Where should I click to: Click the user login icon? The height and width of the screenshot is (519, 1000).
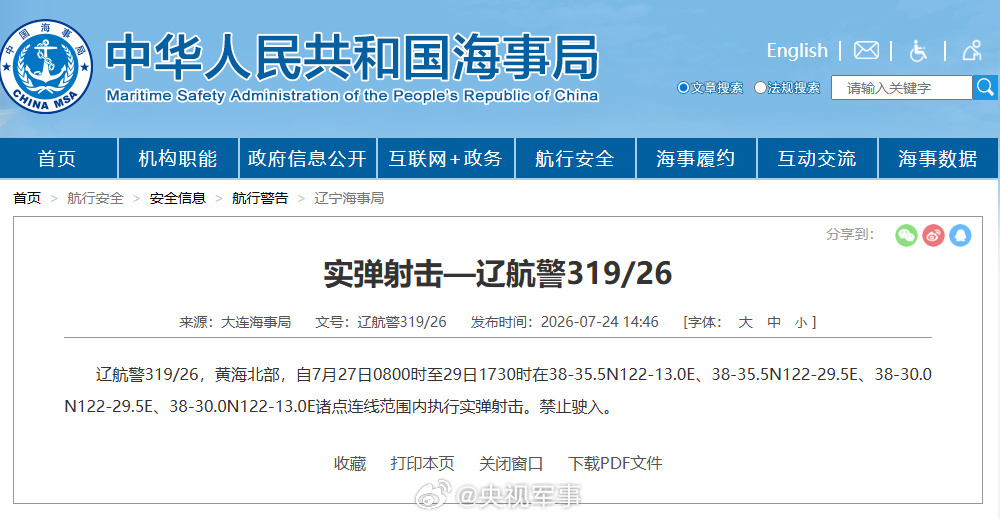tap(972, 50)
